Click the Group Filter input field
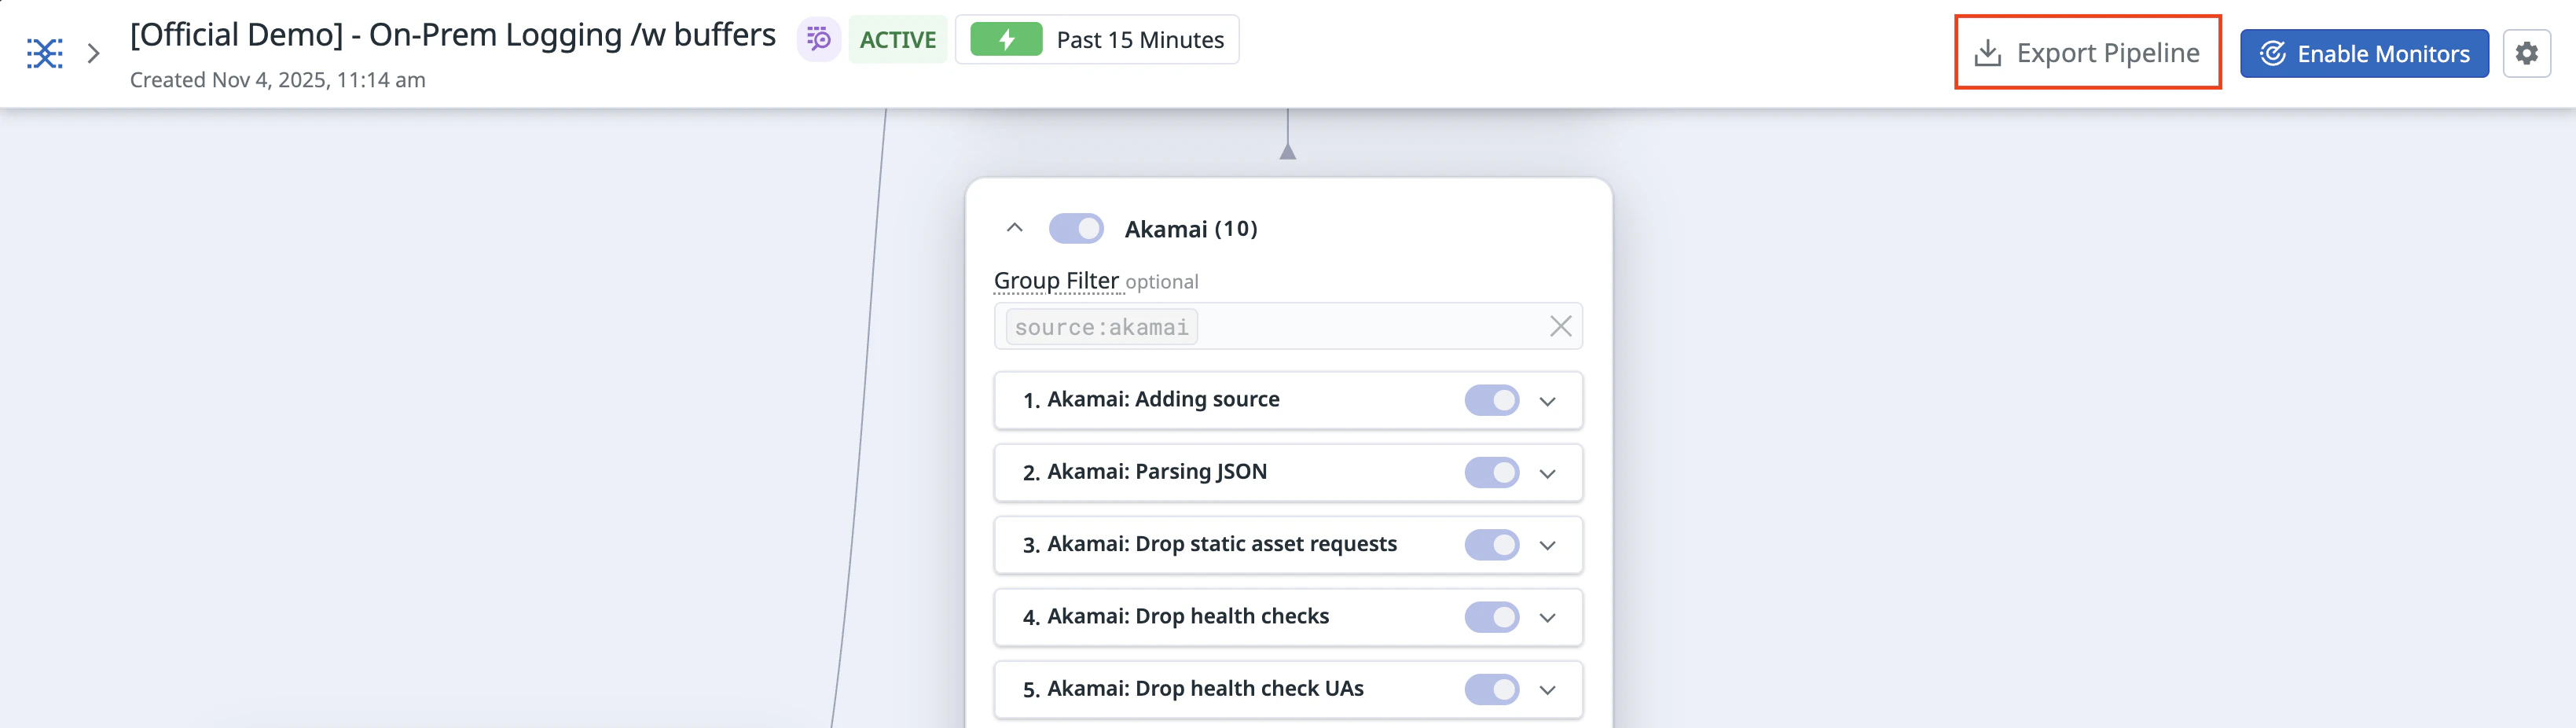The image size is (2576, 728). tap(1370, 326)
